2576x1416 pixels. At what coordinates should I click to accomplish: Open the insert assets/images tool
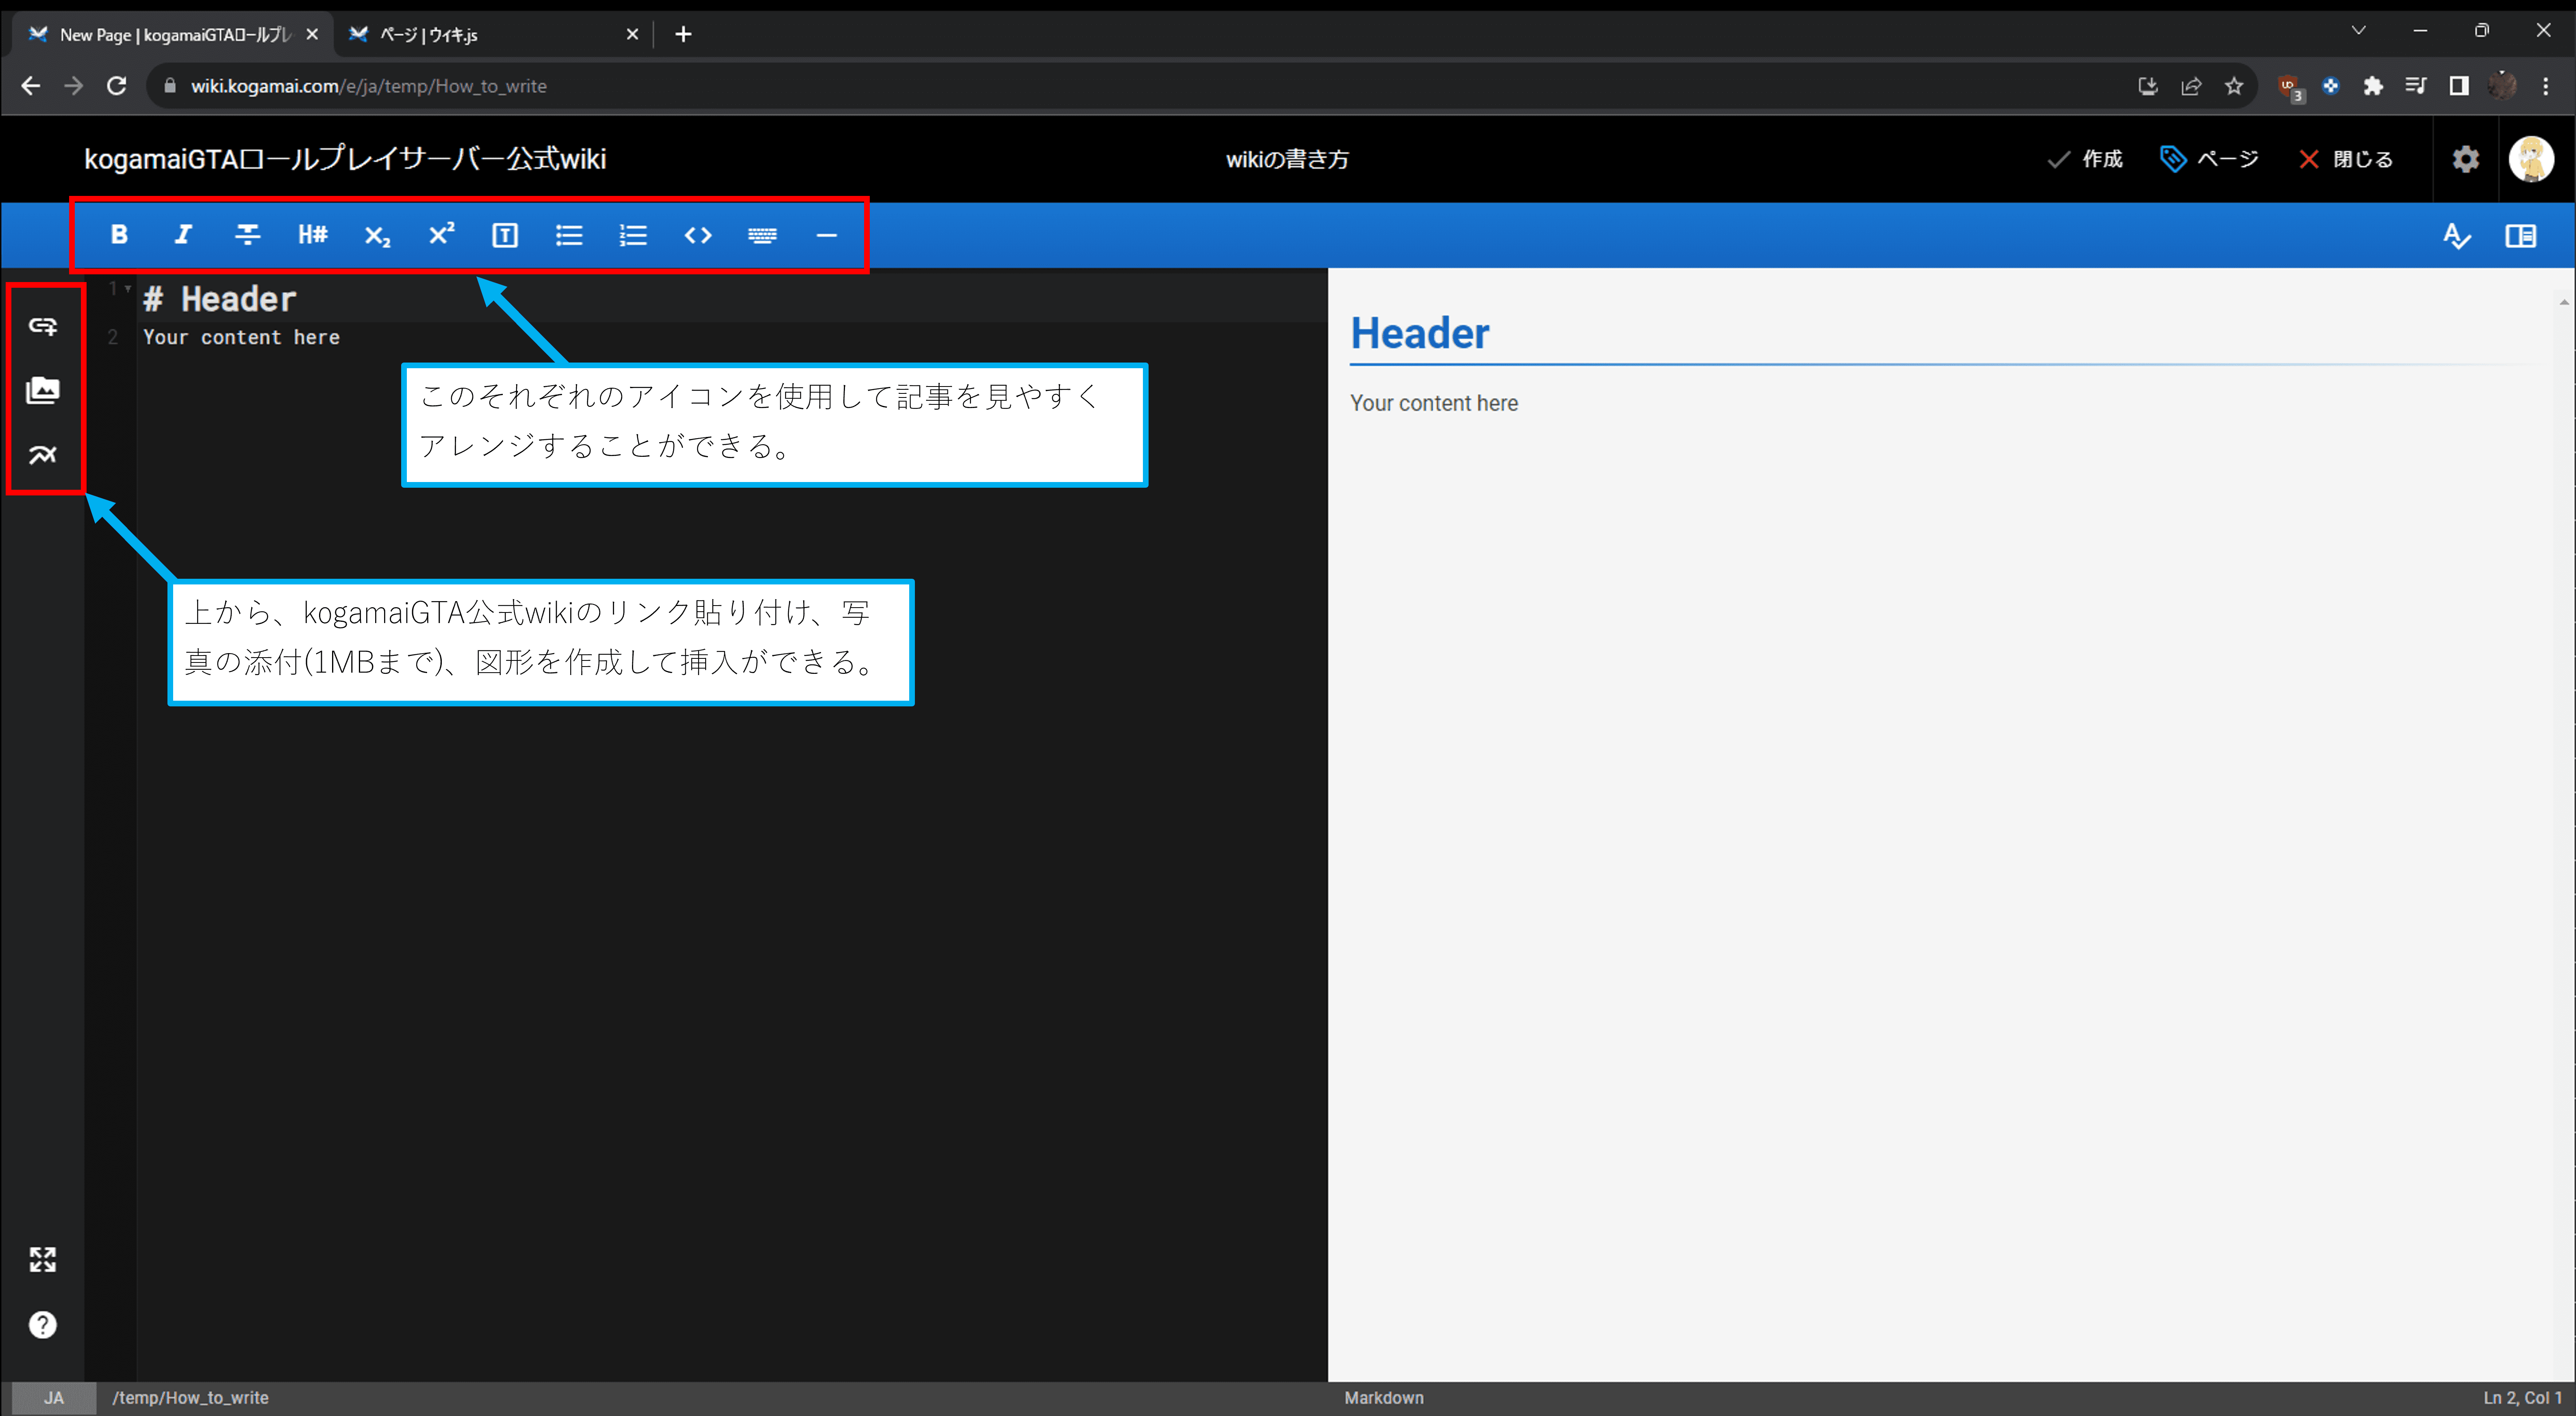pos(43,390)
